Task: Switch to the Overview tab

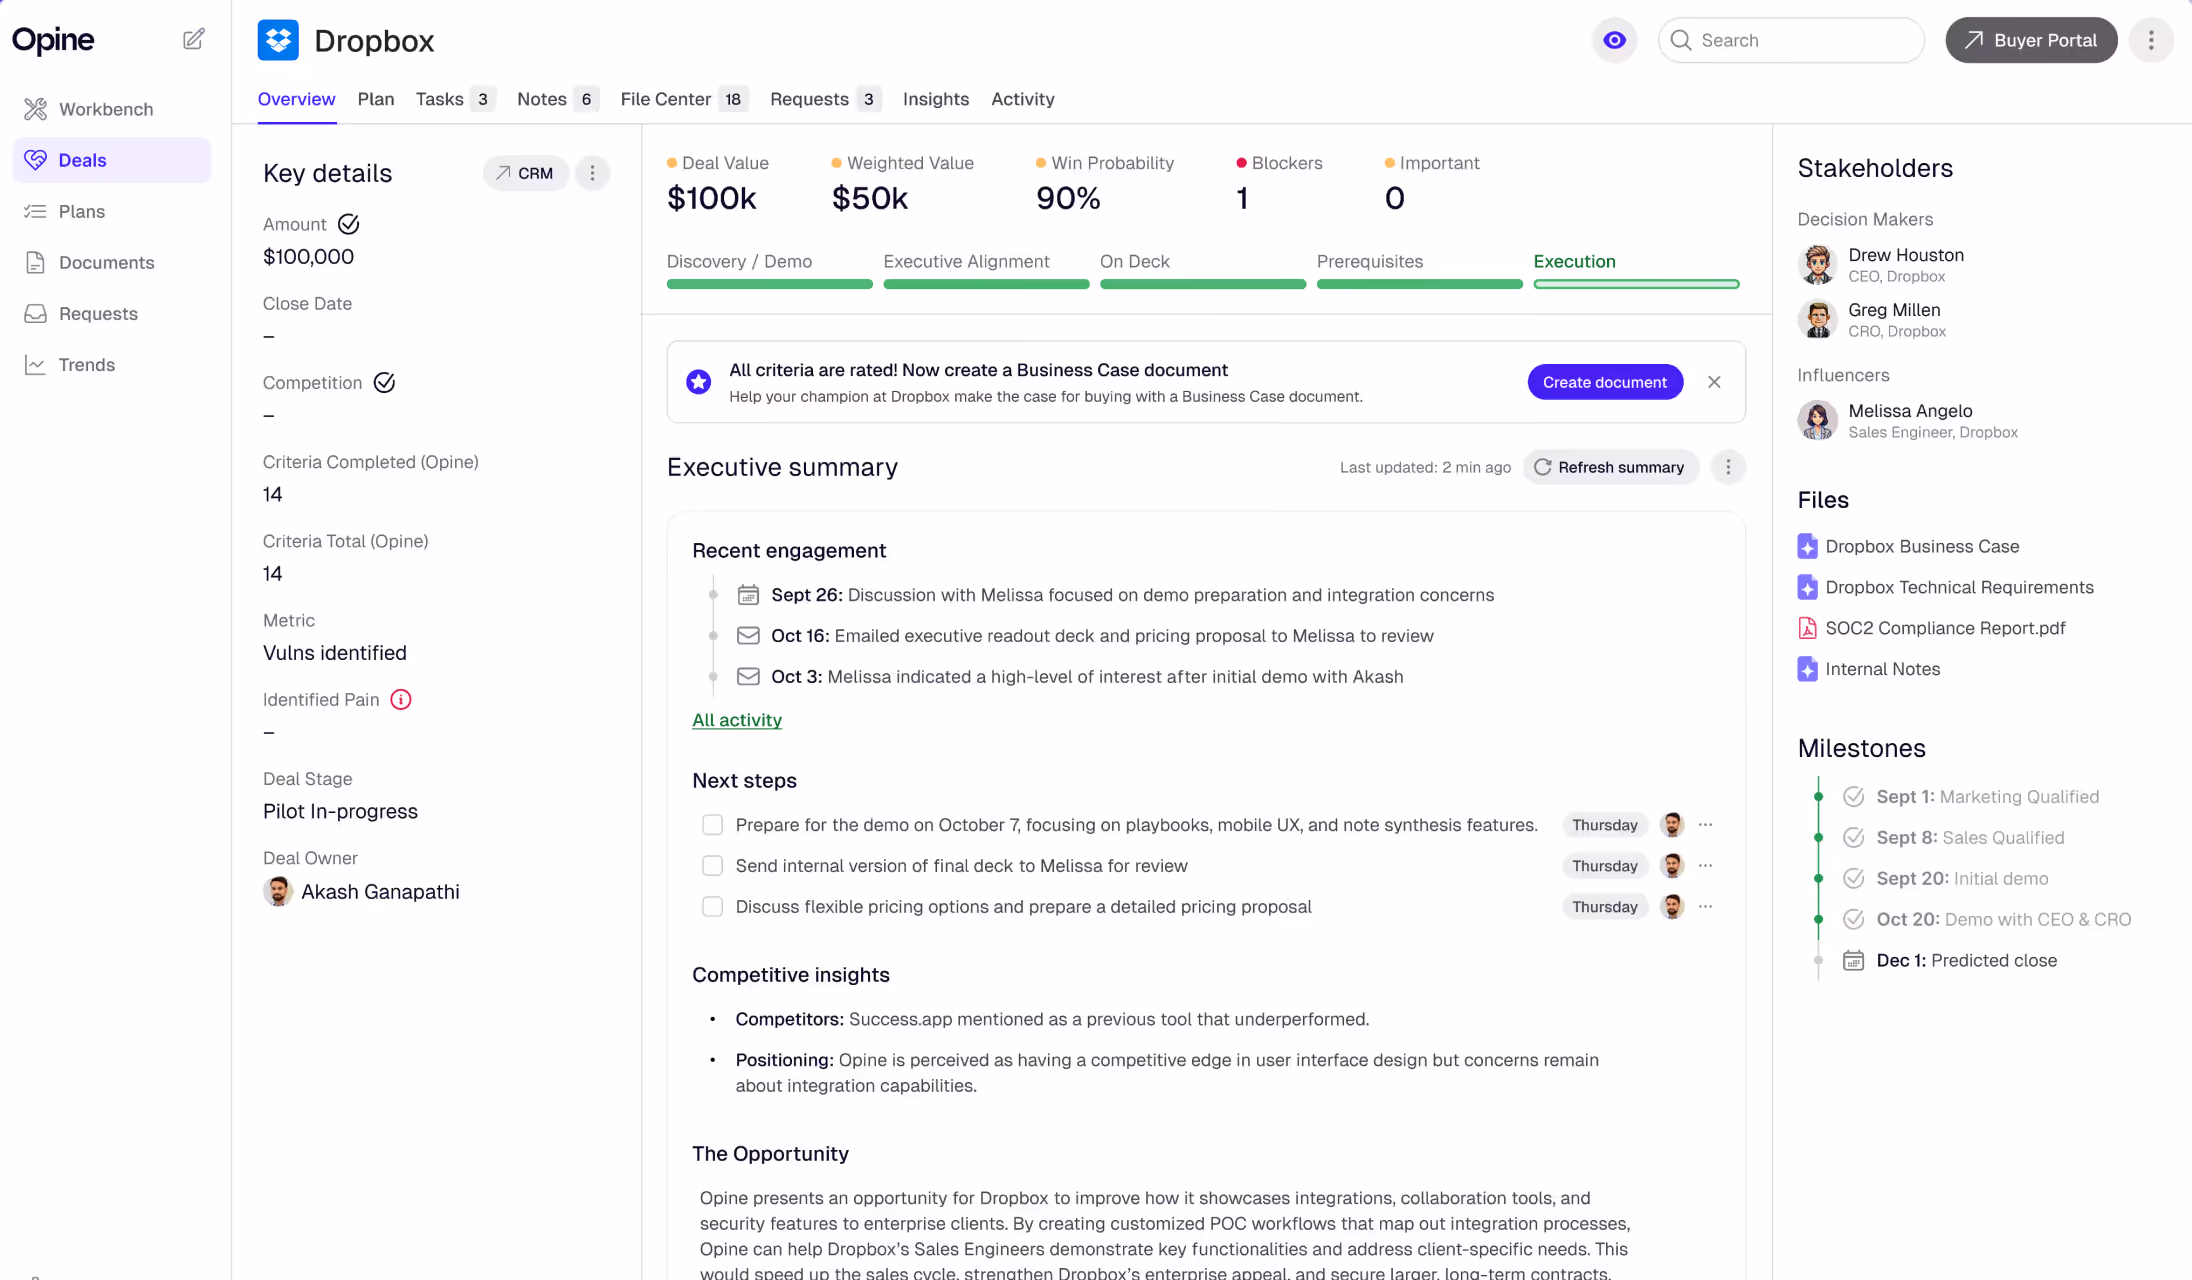Action: 296,99
